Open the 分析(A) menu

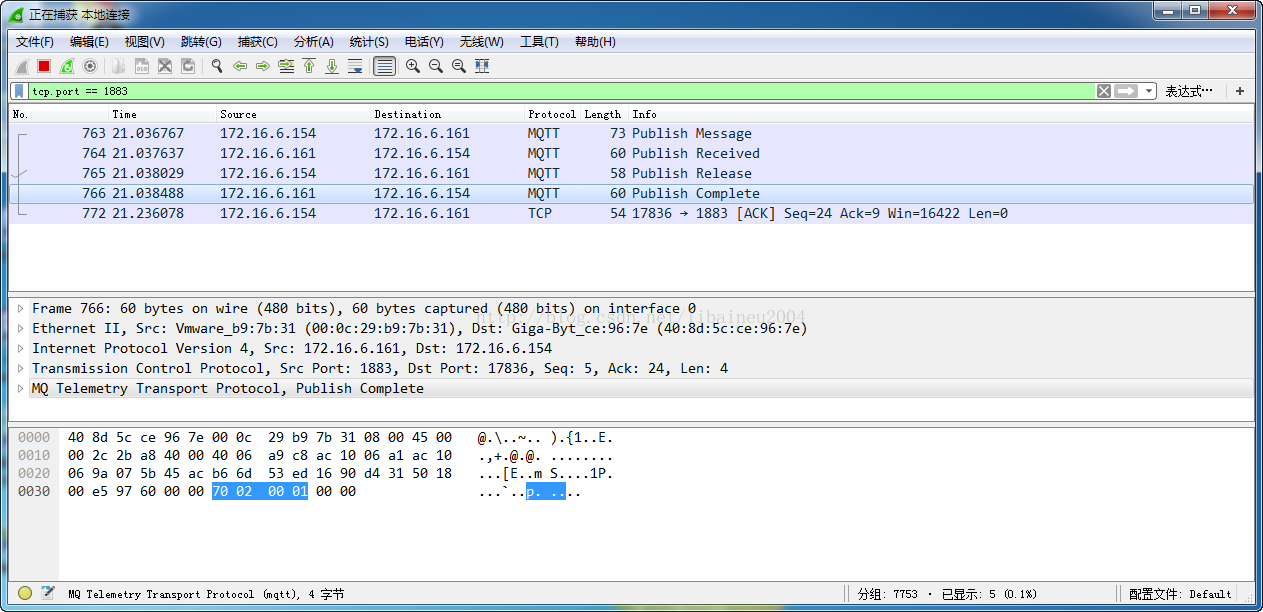pyautogui.click(x=313, y=42)
